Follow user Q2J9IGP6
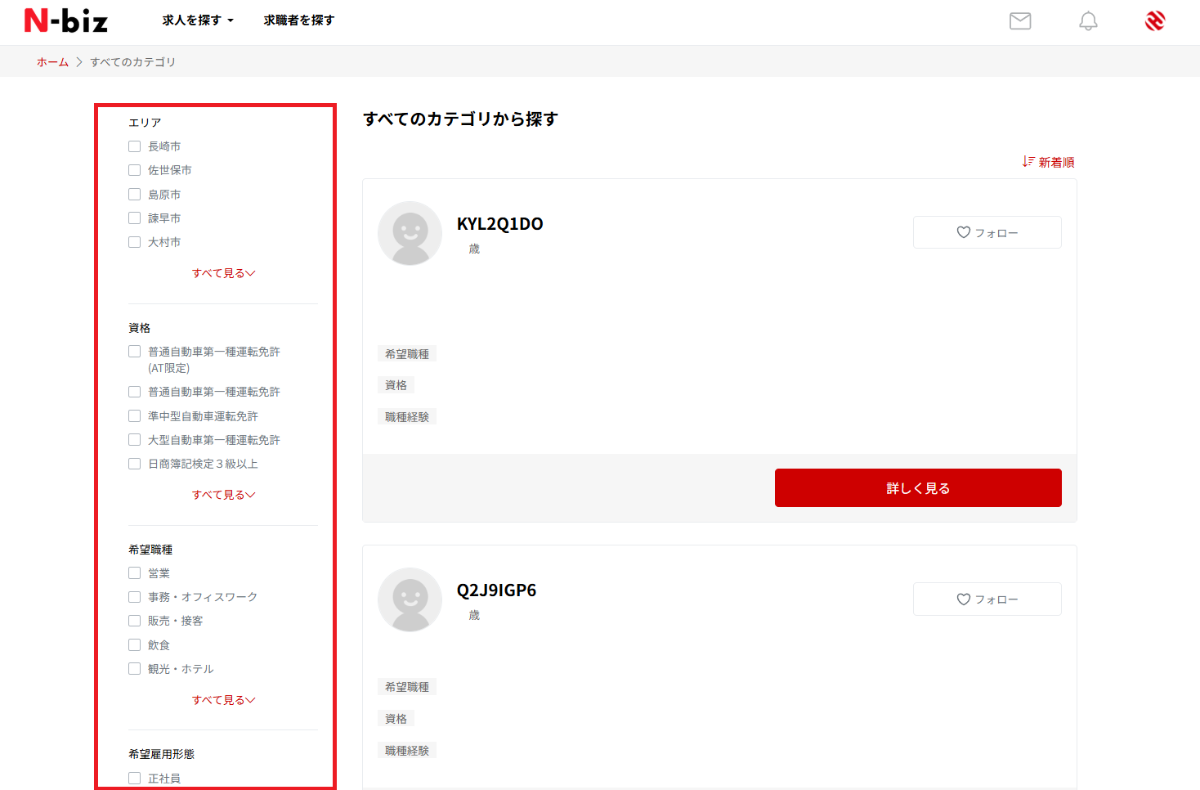 pyautogui.click(x=987, y=599)
